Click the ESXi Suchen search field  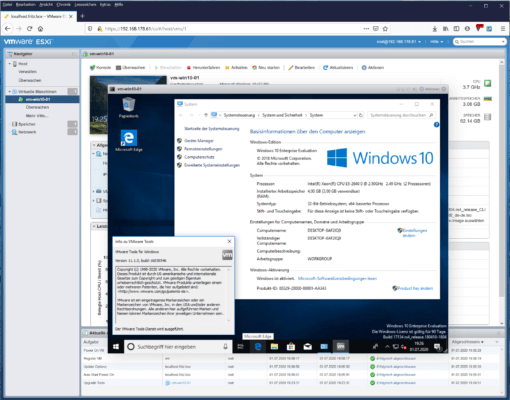click(x=479, y=42)
